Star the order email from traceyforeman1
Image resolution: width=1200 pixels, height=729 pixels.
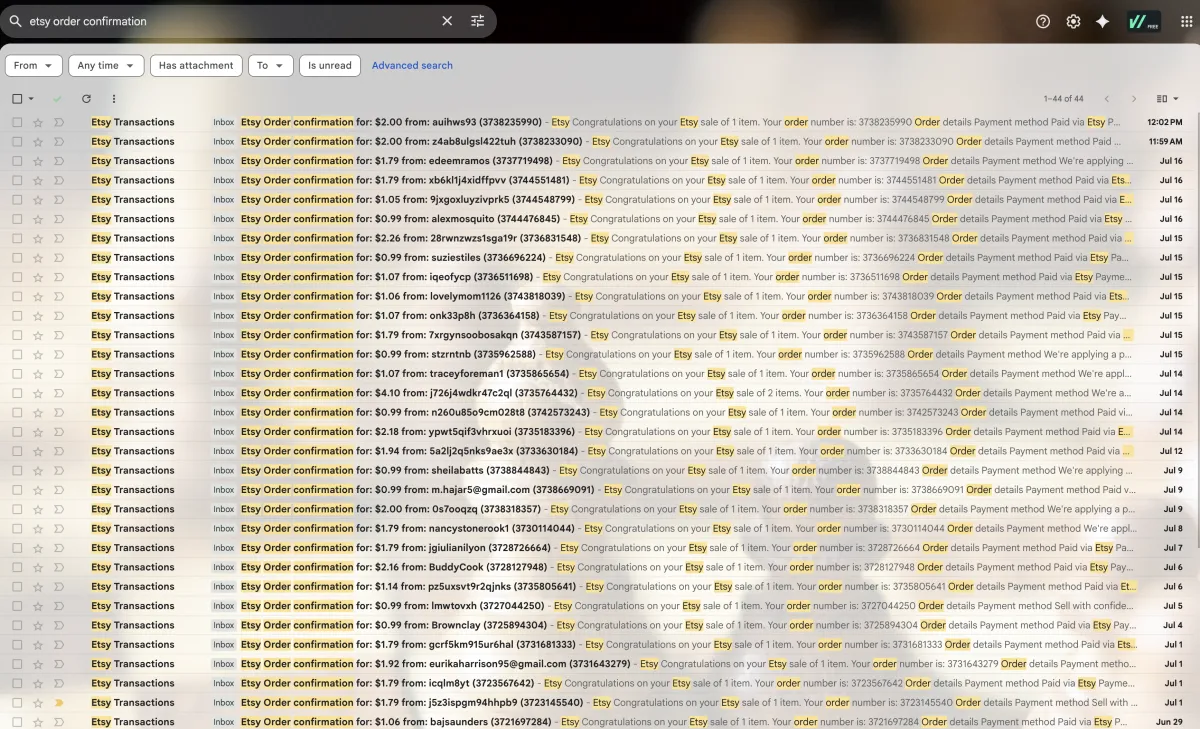pos(38,374)
